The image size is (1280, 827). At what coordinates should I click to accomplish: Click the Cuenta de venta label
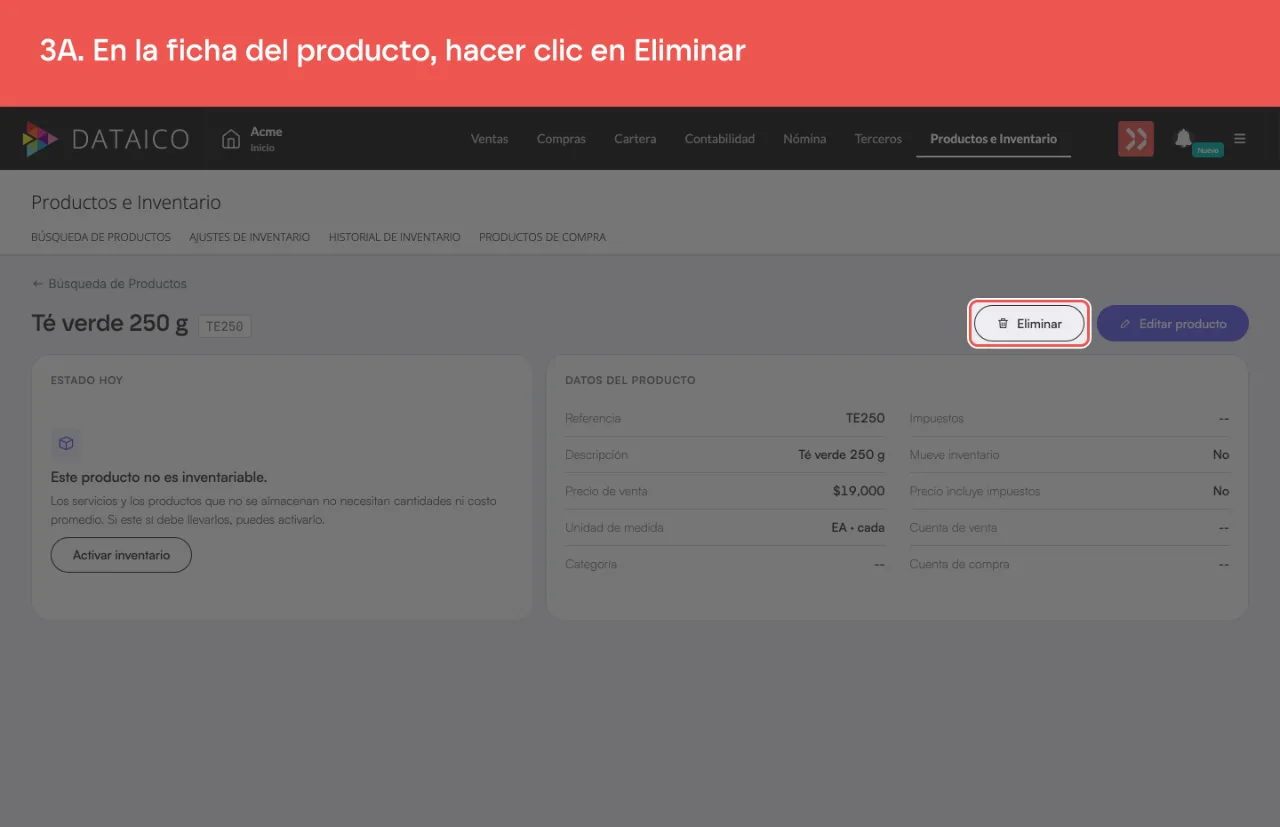[953, 528]
